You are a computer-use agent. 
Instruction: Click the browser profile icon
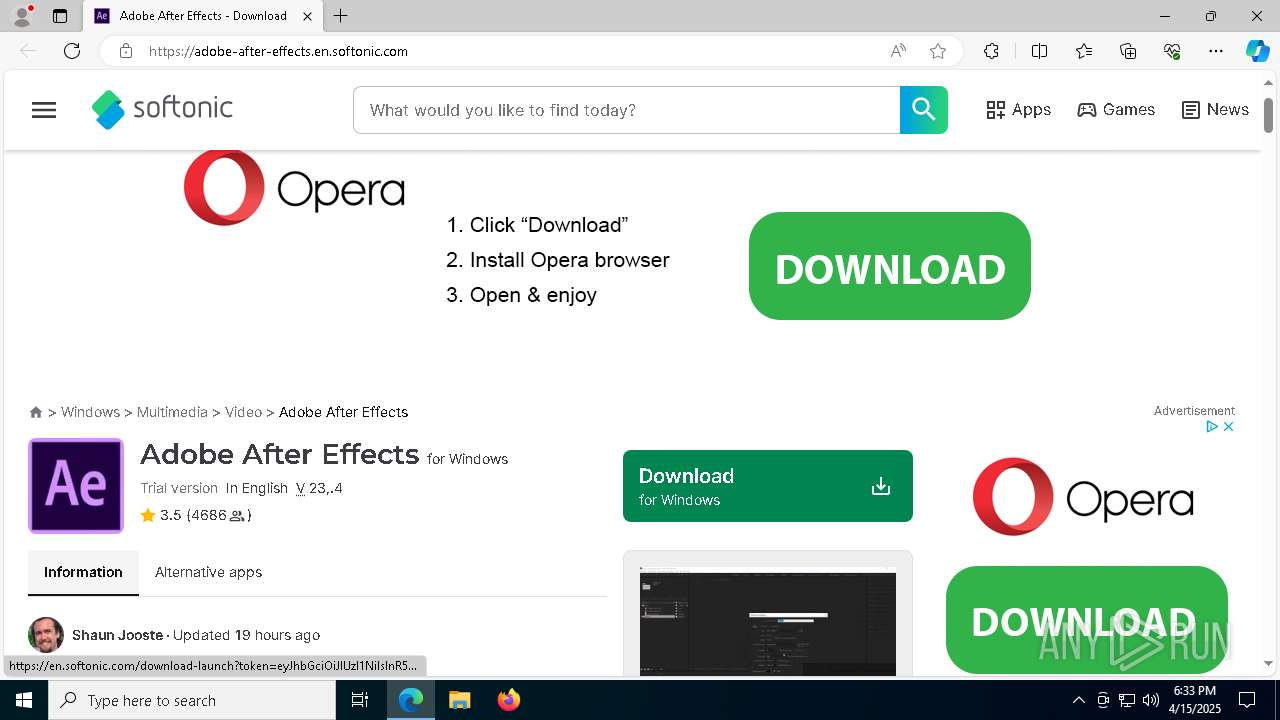(x=22, y=16)
